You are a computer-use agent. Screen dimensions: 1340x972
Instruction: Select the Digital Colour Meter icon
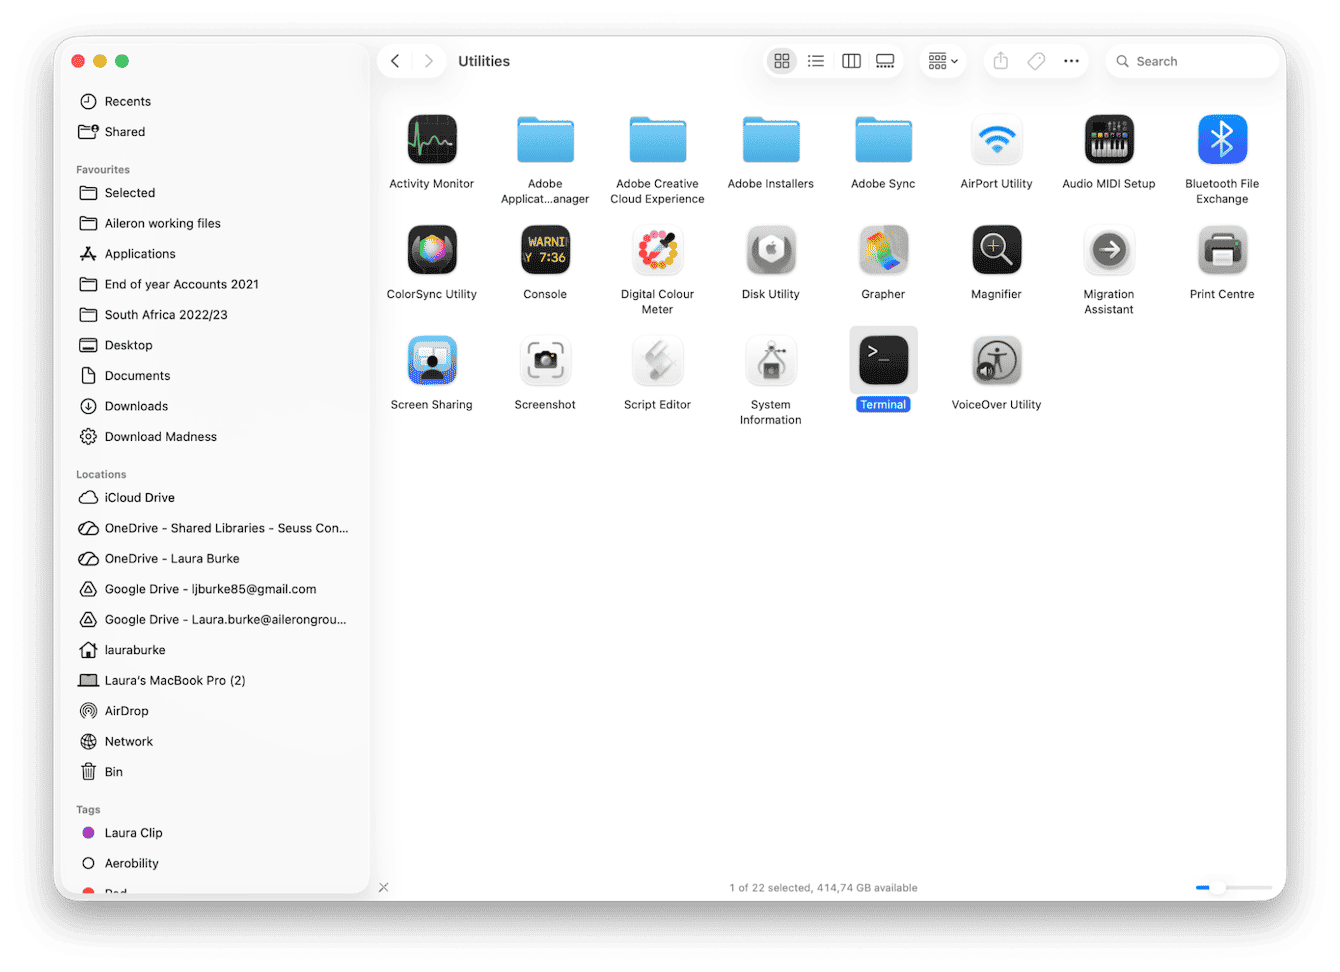pos(657,250)
